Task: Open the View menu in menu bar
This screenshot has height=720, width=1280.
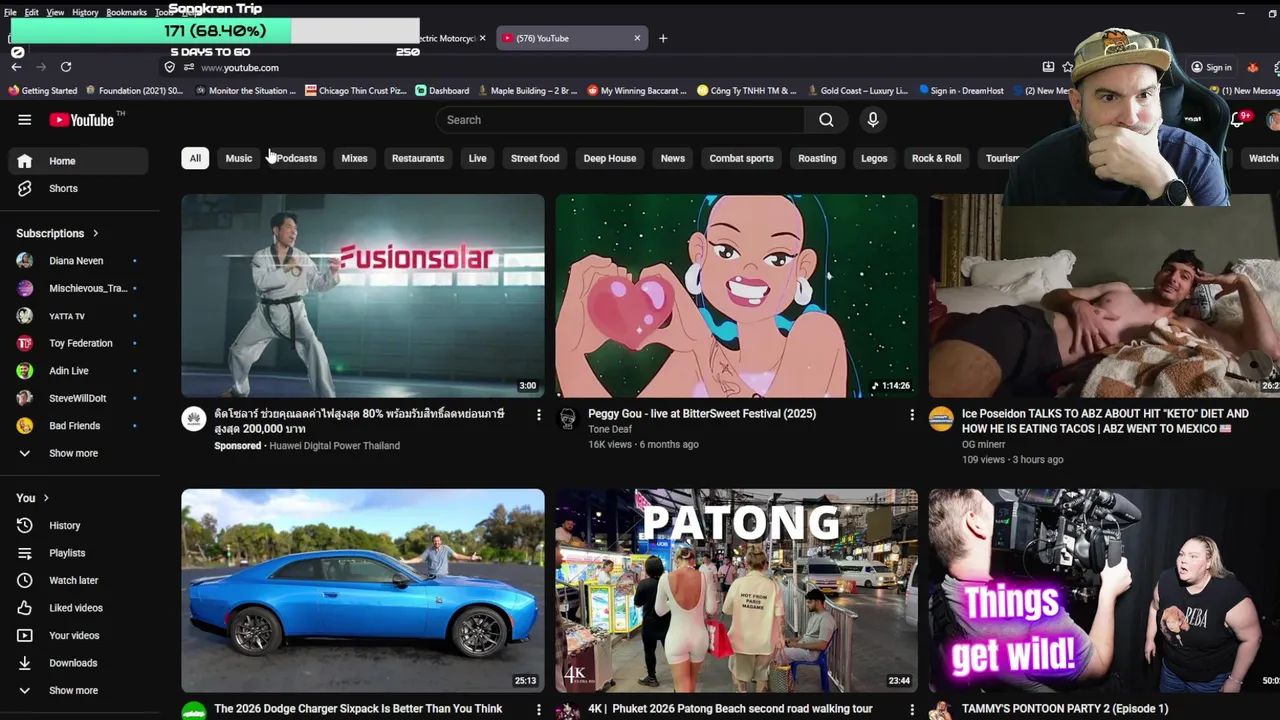Action: coord(55,12)
